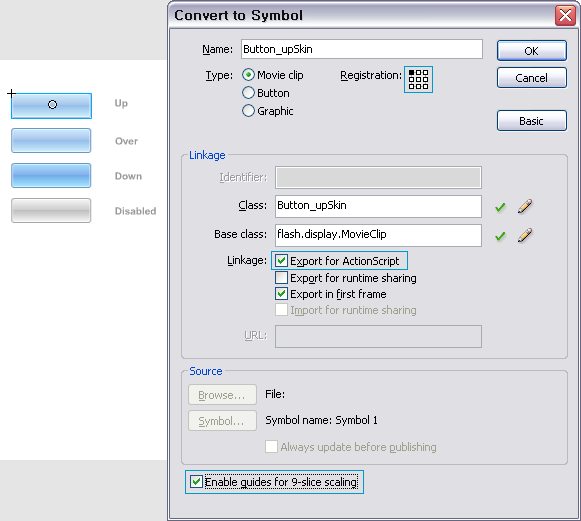This screenshot has height=521, width=581.
Task: Click the Class edit pencil icon
Action: (525, 206)
